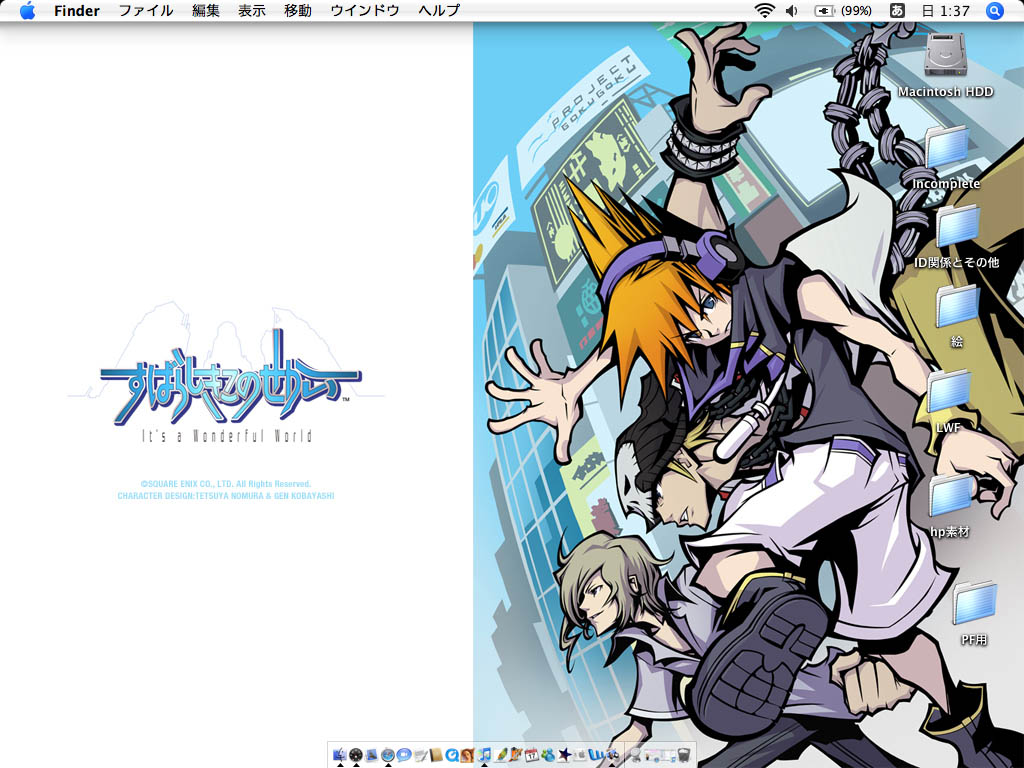Click the Wi-Fi AirPort status icon

tap(764, 10)
